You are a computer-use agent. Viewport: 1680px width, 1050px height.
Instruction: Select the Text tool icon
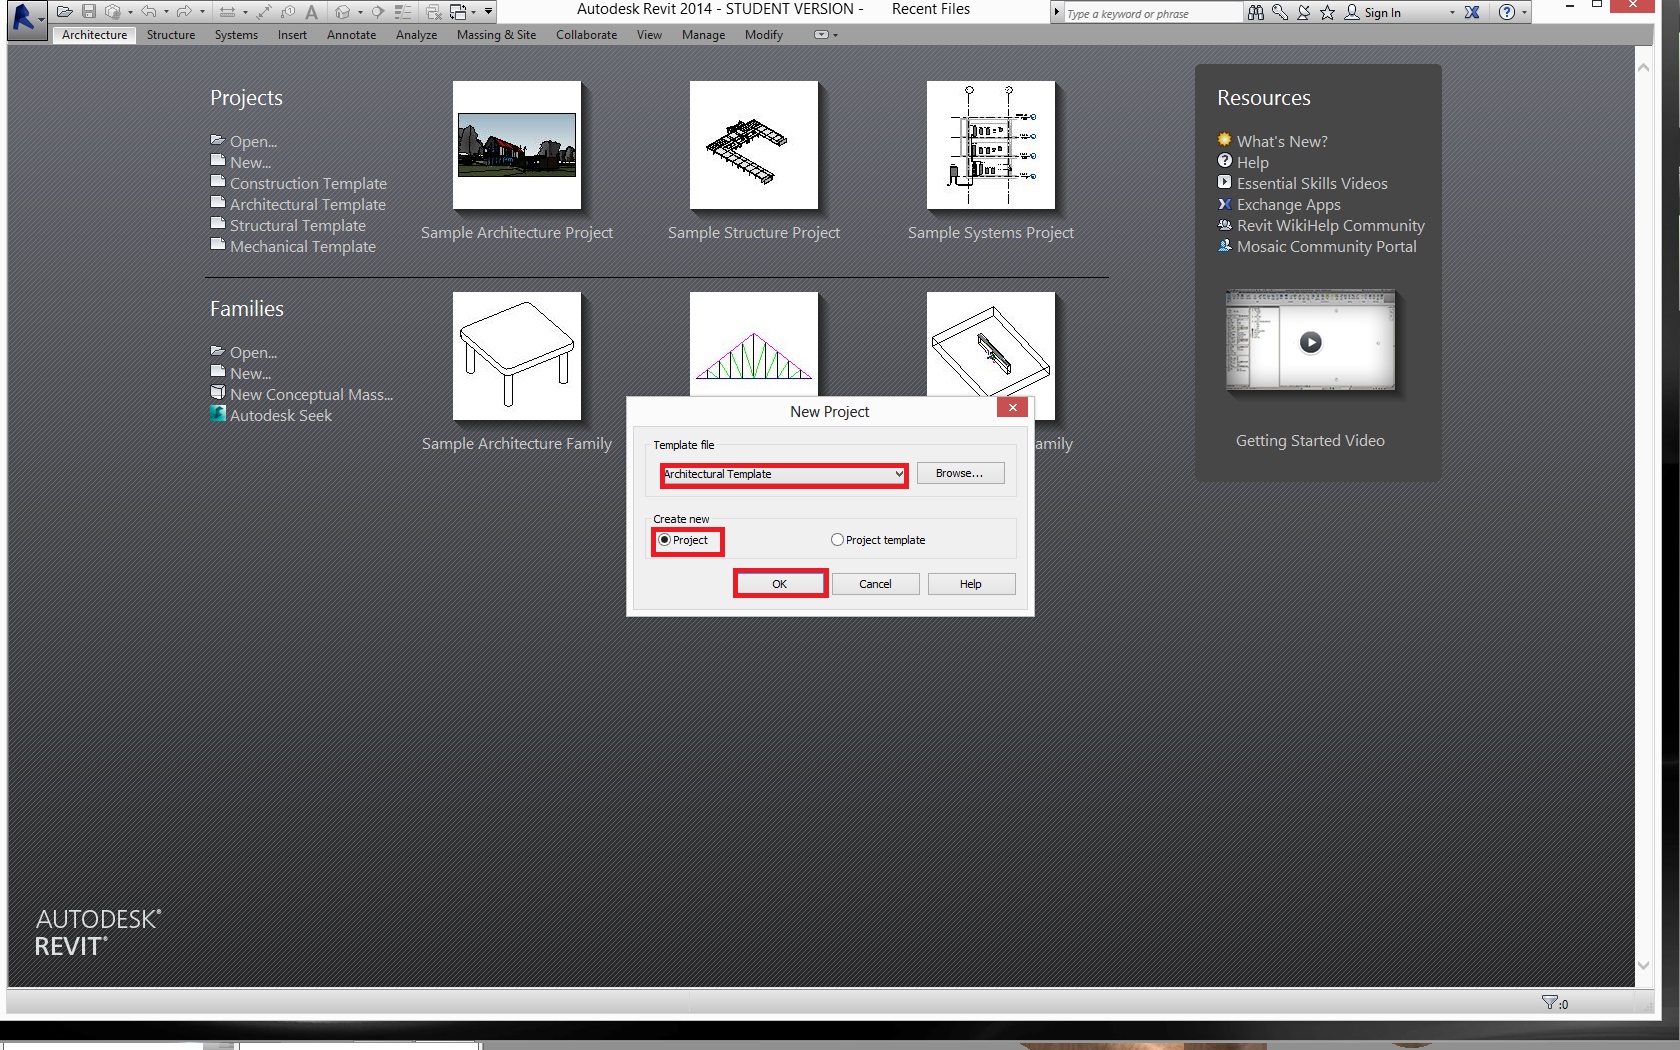pyautogui.click(x=310, y=12)
